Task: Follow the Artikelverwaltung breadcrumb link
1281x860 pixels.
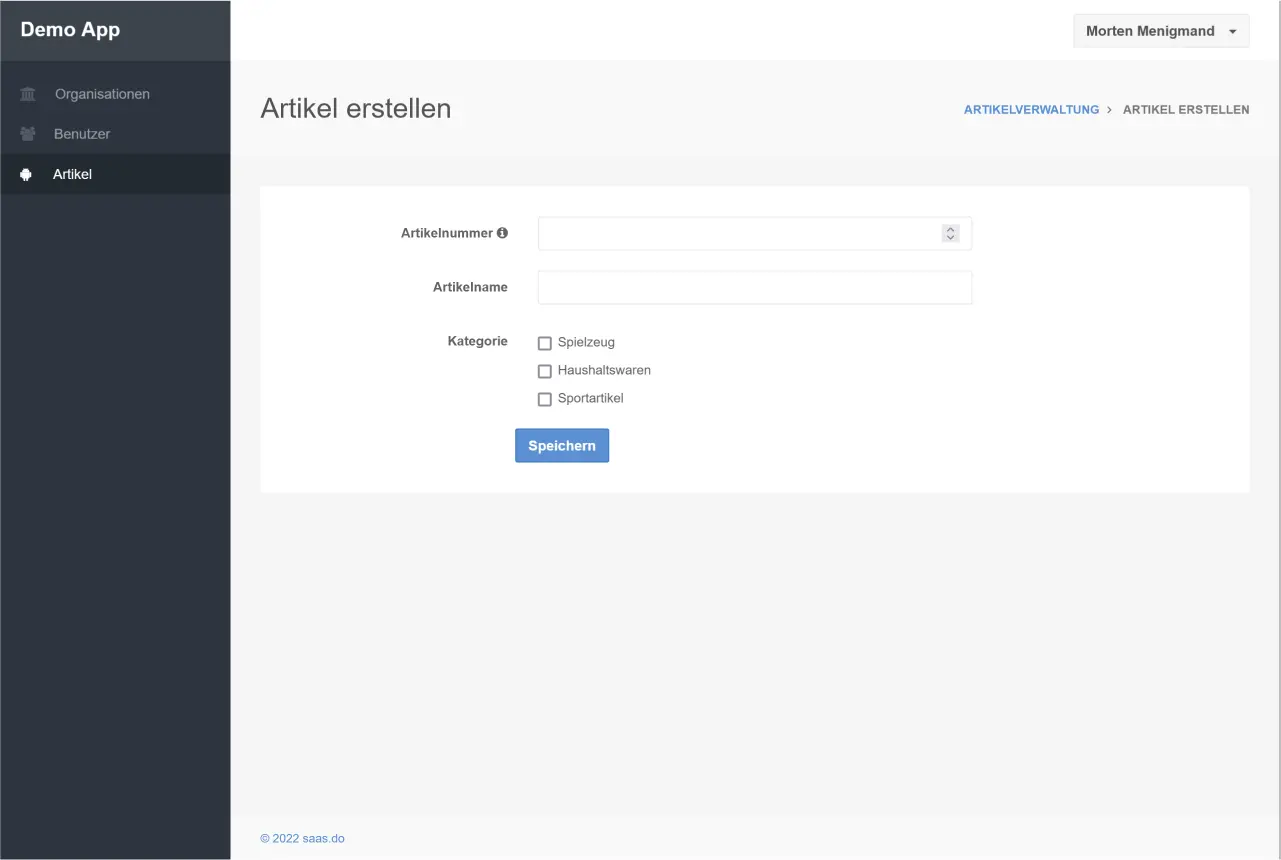Action: pos(1031,110)
